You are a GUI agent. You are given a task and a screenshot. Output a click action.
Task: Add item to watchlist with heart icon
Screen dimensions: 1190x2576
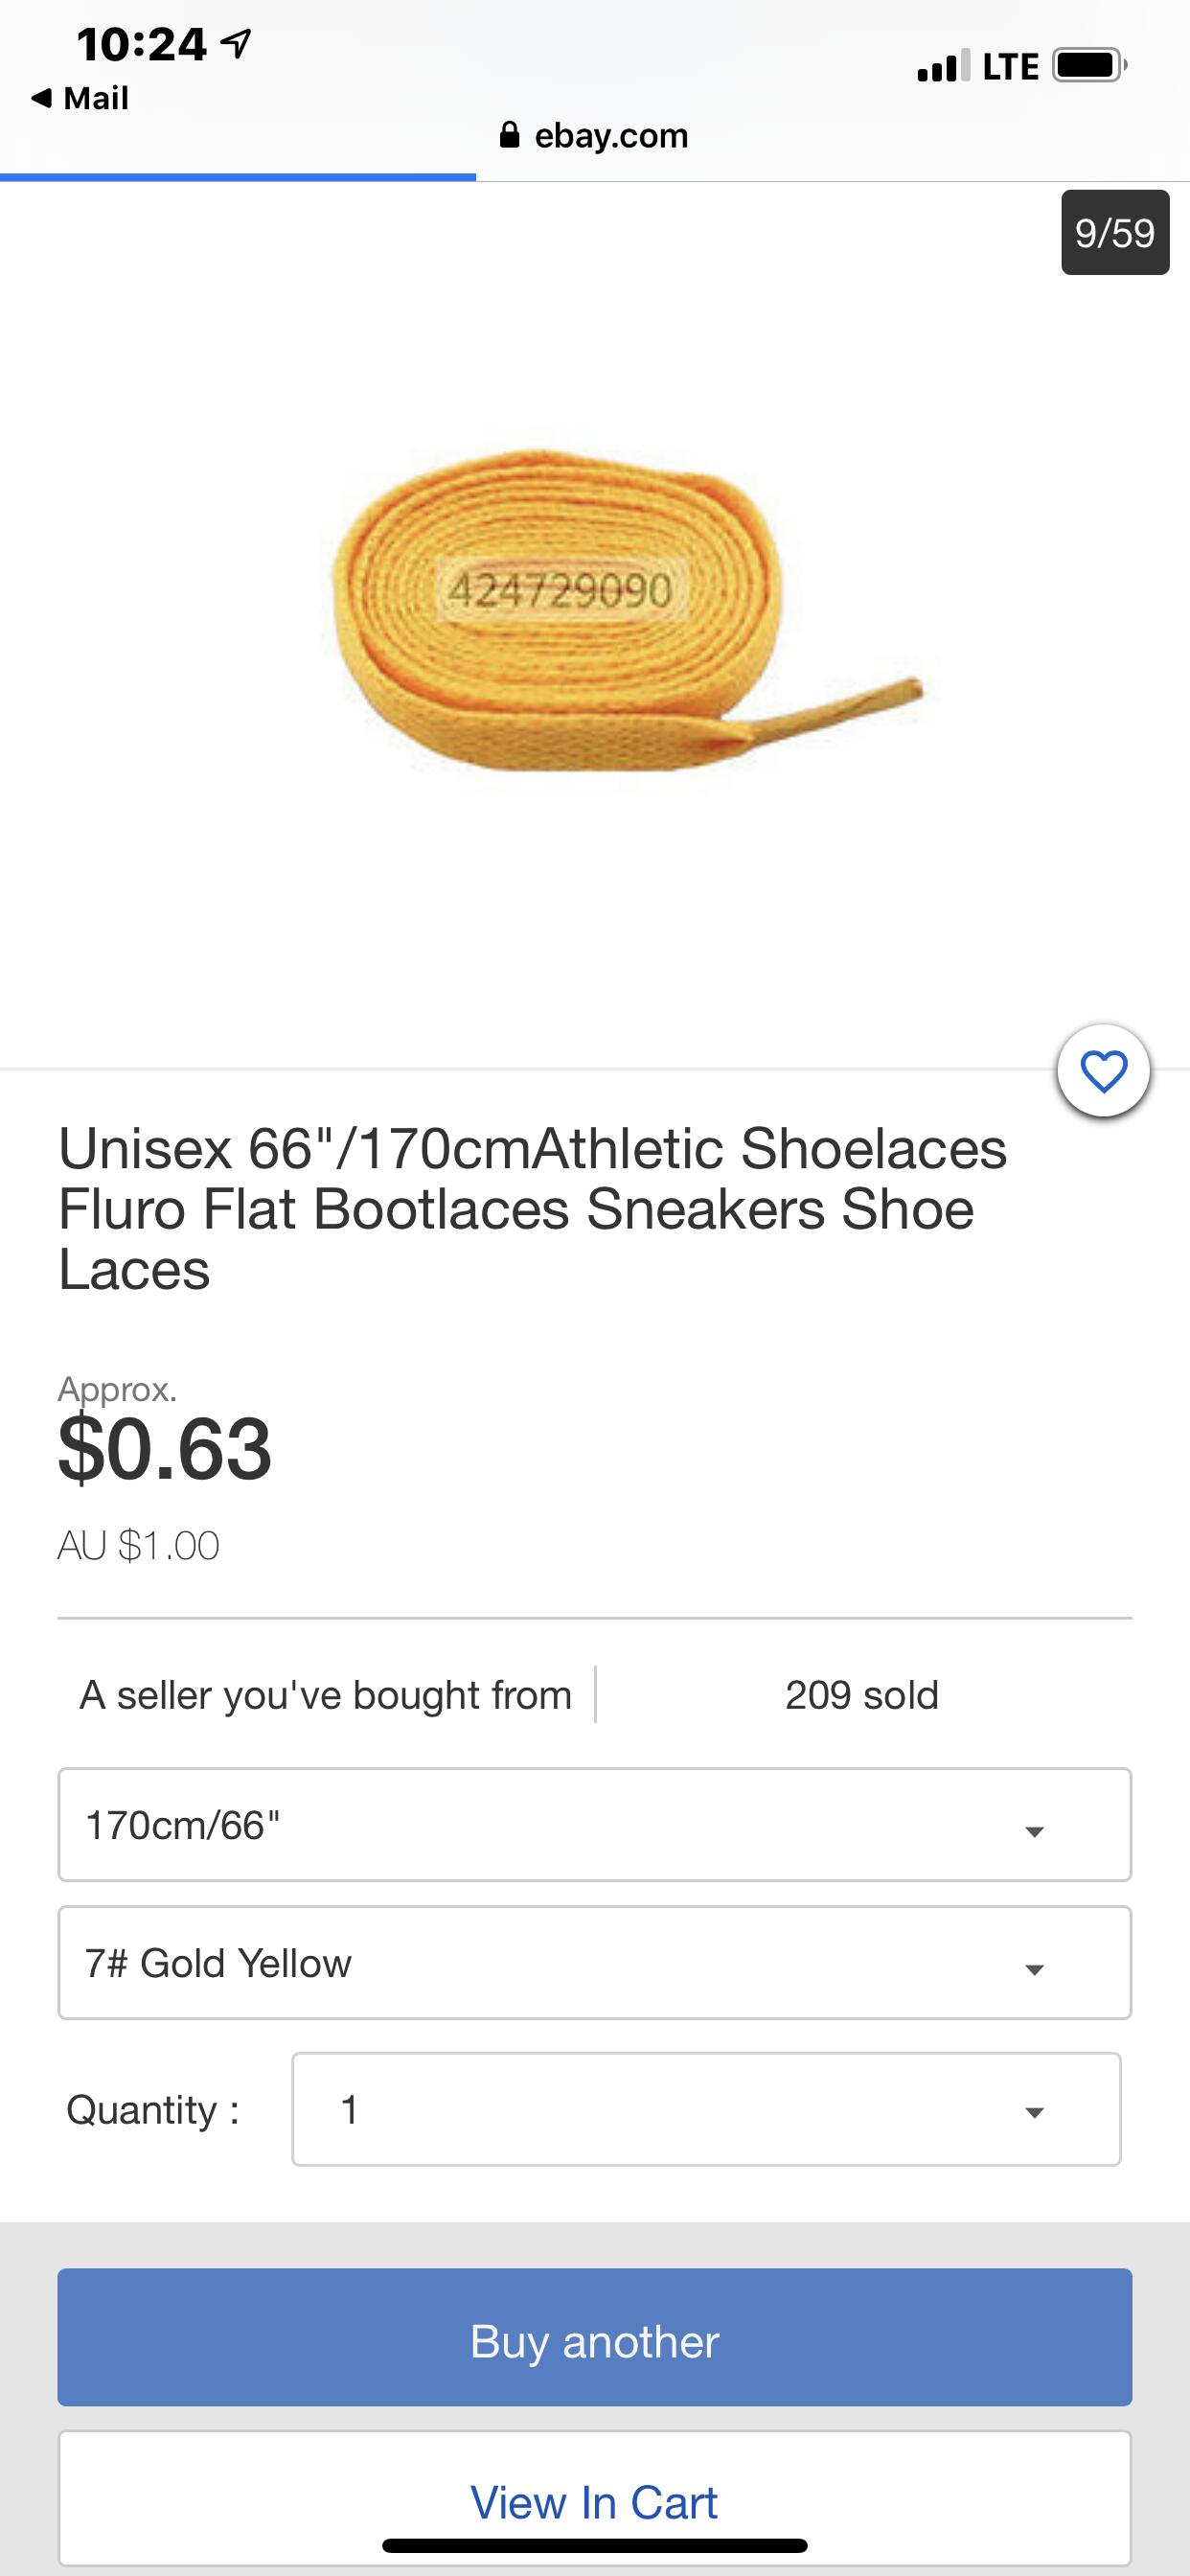[x=1103, y=1071]
